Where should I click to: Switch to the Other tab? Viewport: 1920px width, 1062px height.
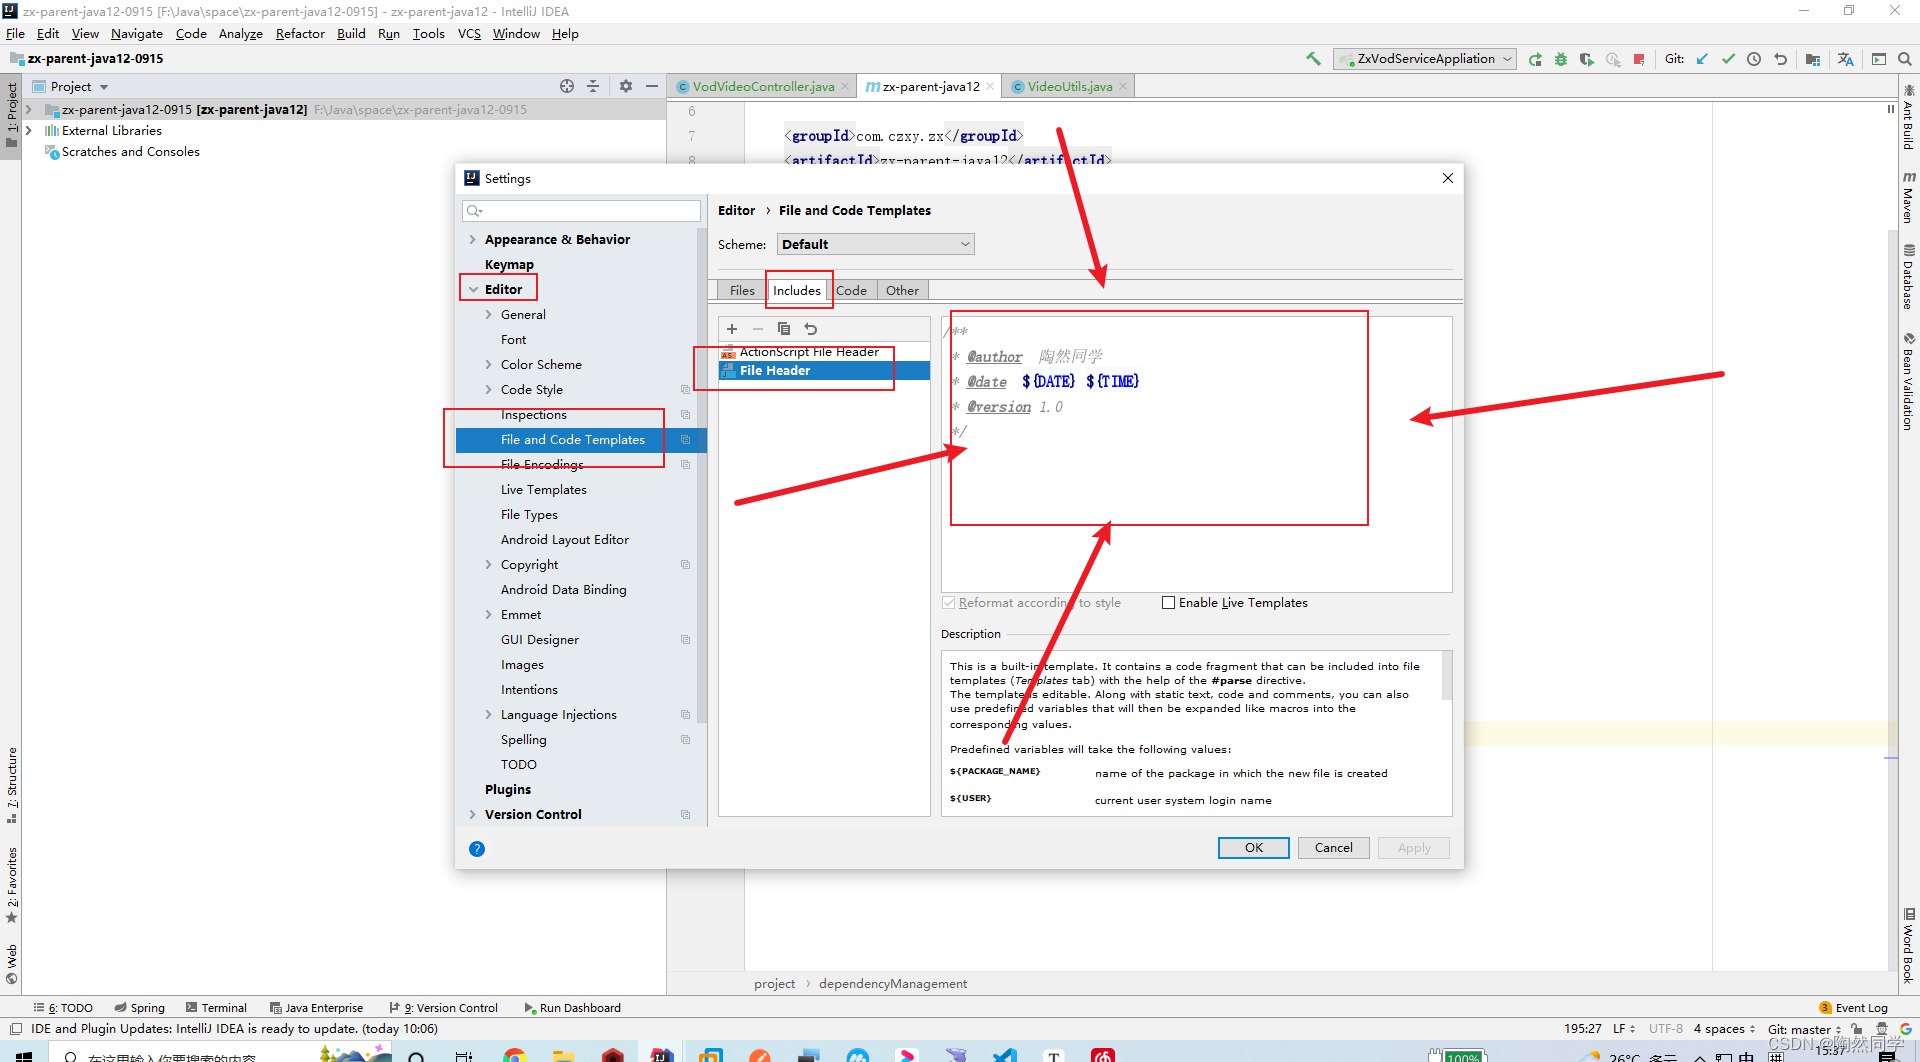click(x=902, y=291)
